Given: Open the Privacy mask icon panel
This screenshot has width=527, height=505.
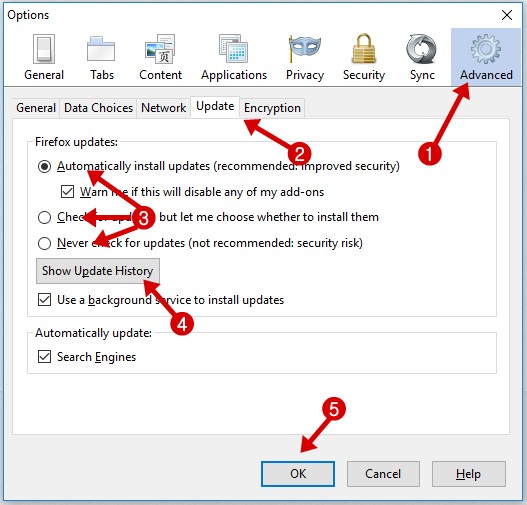Looking at the screenshot, I should pos(305,57).
